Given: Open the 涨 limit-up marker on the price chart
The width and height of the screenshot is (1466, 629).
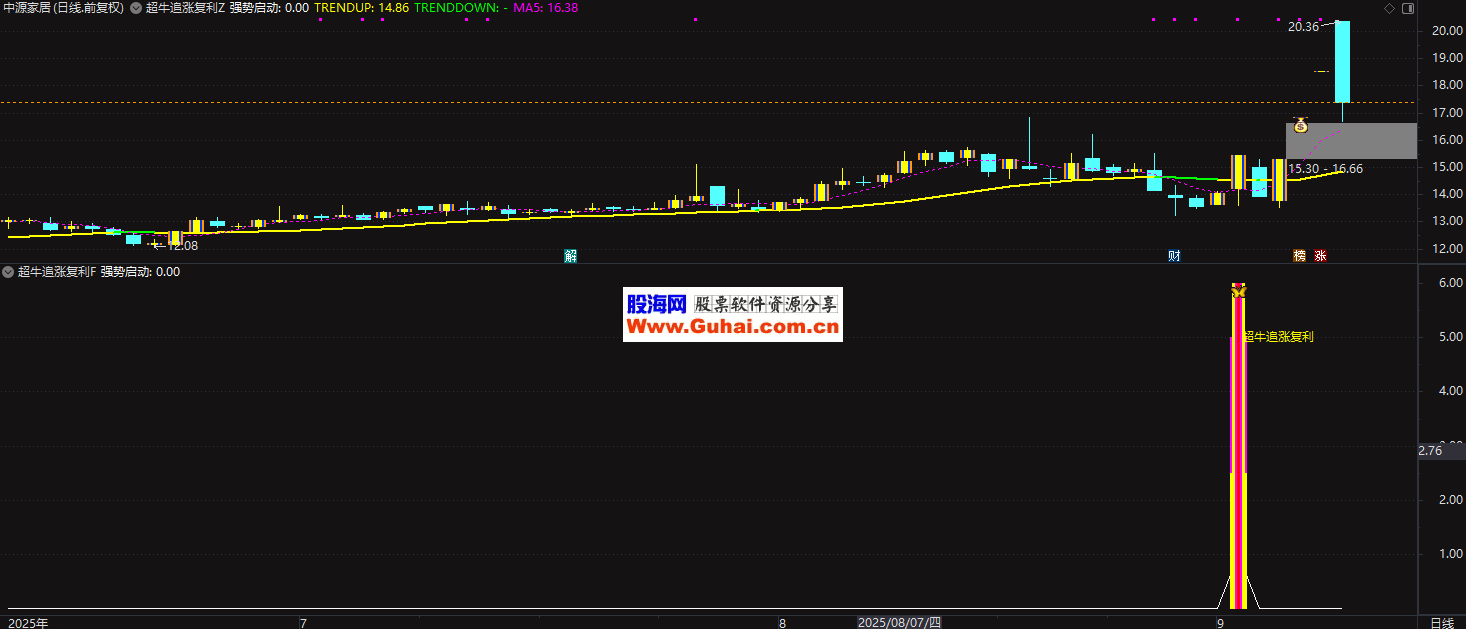Looking at the screenshot, I should (x=1320, y=255).
